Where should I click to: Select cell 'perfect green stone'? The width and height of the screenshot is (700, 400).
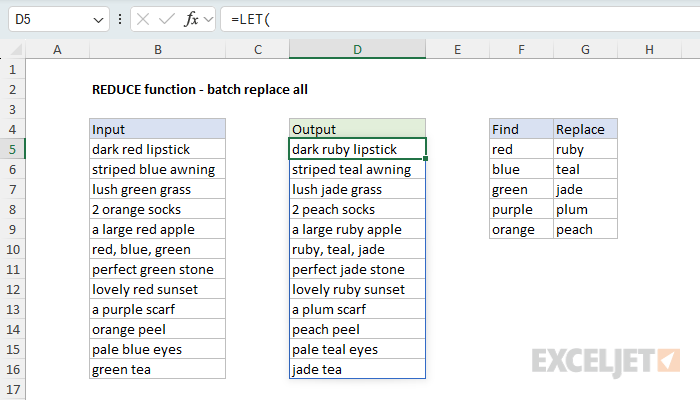(158, 269)
